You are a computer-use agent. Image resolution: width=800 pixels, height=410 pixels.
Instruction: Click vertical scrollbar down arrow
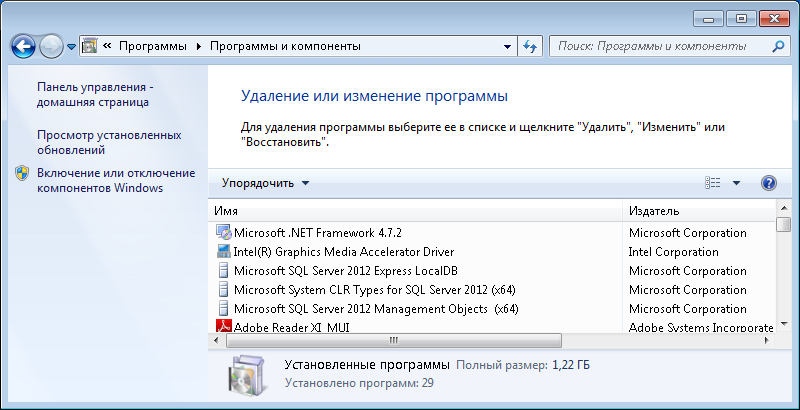[783, 326]
